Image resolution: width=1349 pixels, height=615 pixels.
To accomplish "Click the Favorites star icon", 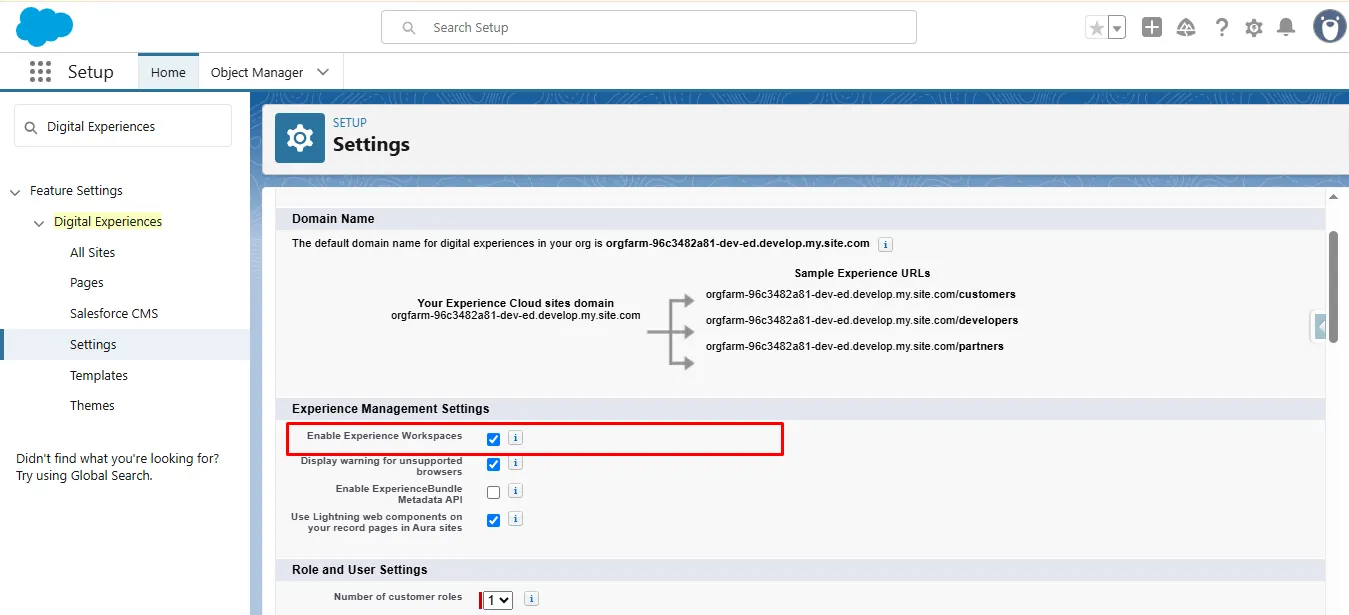I will click(1097, 28).
